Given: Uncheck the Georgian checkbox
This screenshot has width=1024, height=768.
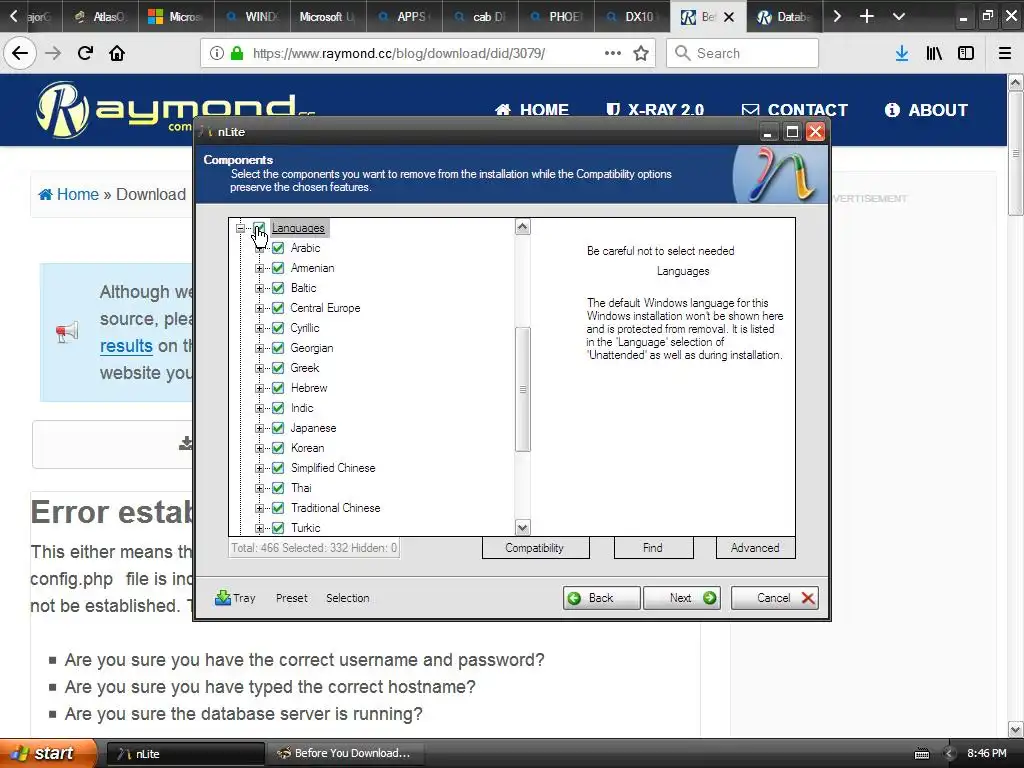Looking at the screenshot, I should tap(278, 348).
